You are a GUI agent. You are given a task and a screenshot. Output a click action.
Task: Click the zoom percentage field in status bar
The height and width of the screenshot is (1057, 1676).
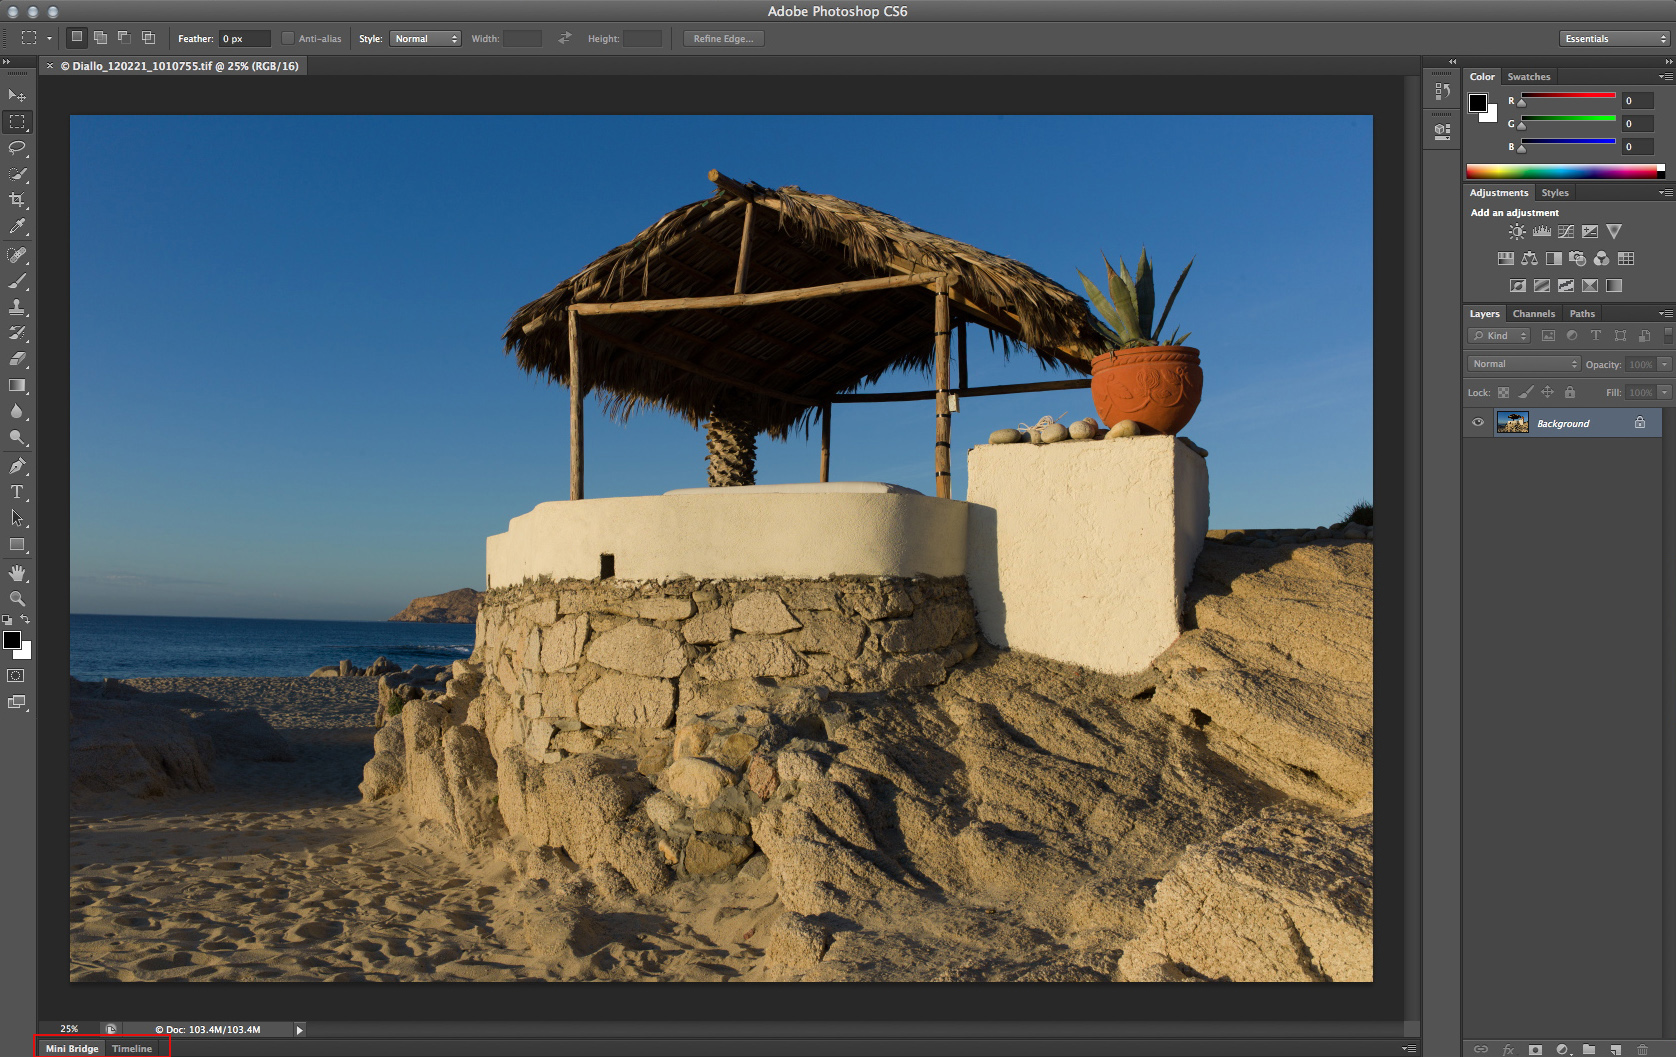point(69,1029)
